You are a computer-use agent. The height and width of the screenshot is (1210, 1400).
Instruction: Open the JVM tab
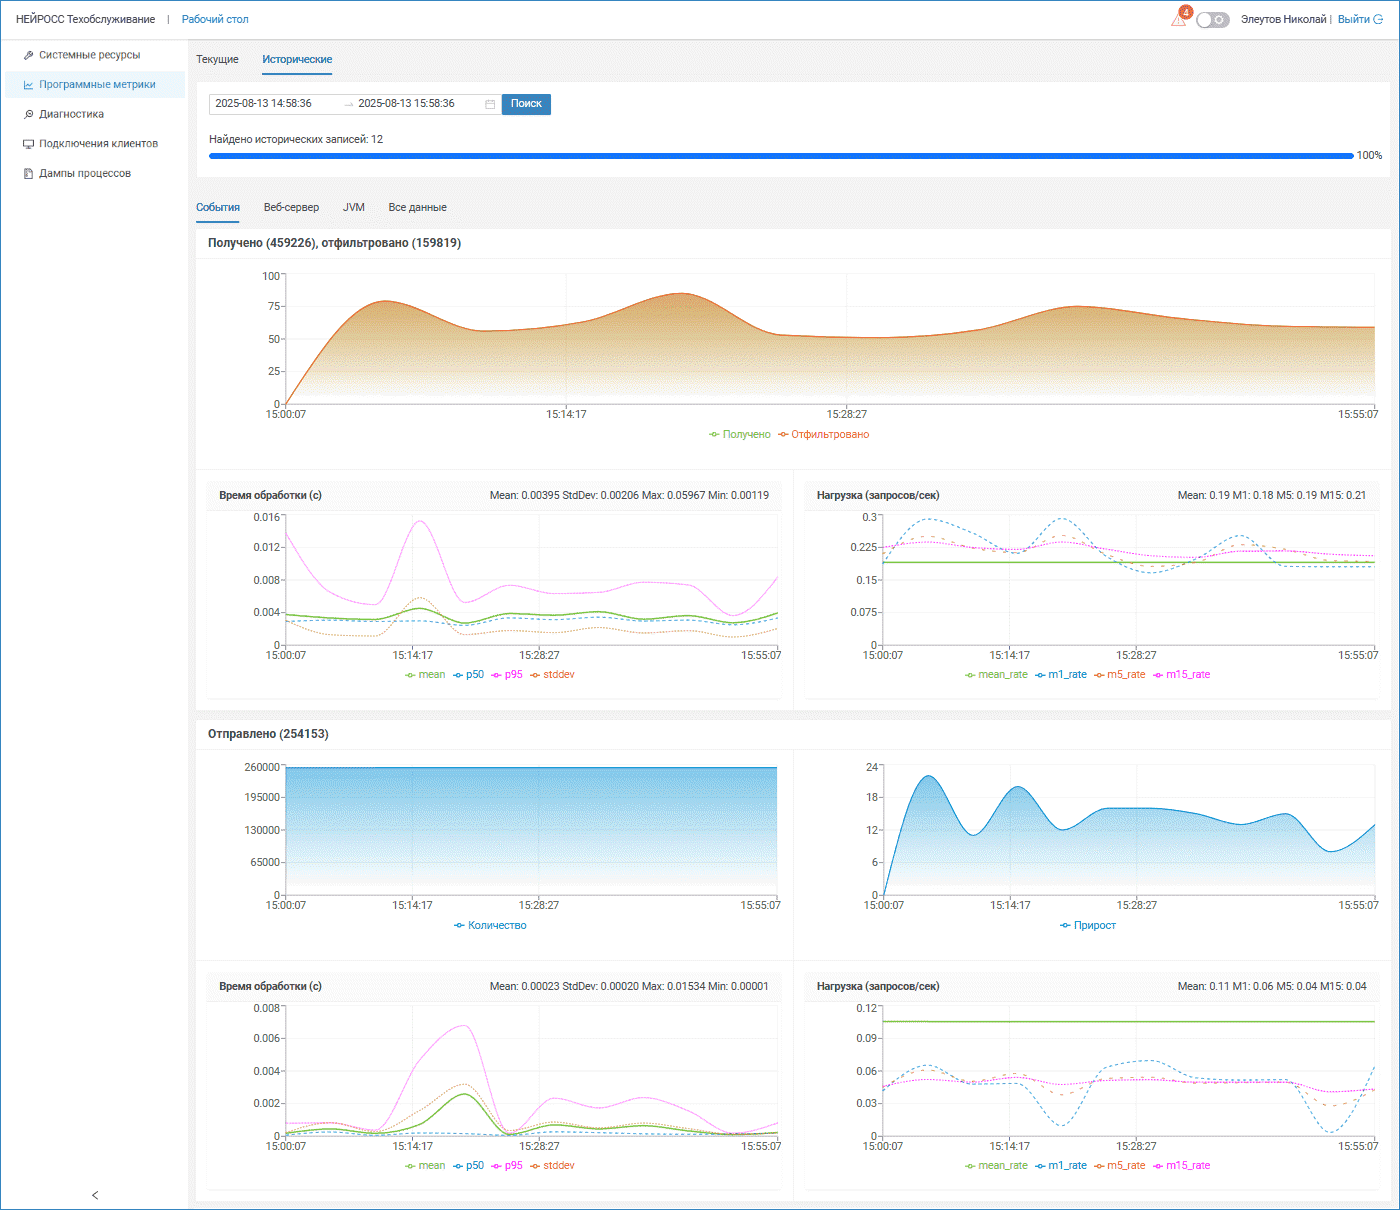pos(354,208)
